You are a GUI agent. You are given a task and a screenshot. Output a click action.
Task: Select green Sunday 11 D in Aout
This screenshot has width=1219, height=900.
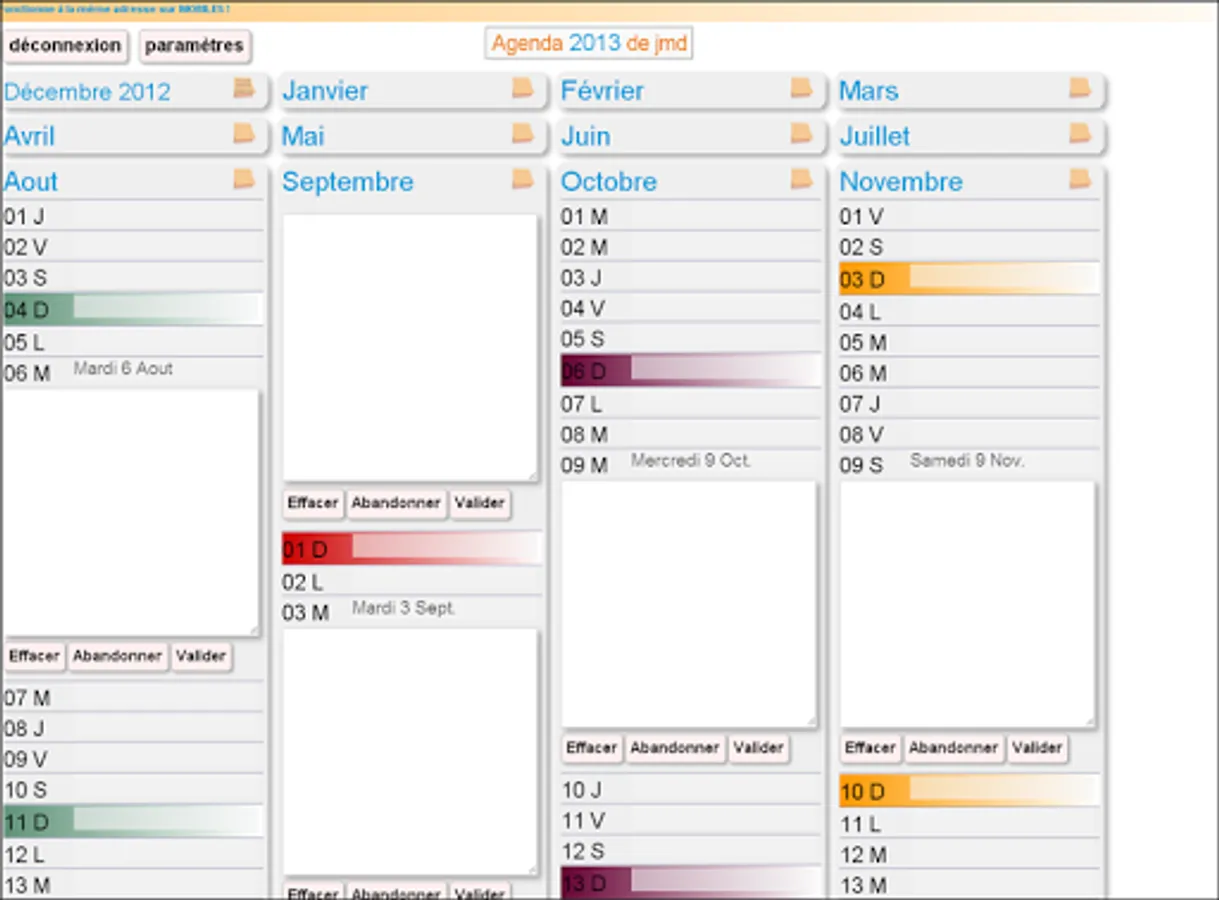point(133,822)
